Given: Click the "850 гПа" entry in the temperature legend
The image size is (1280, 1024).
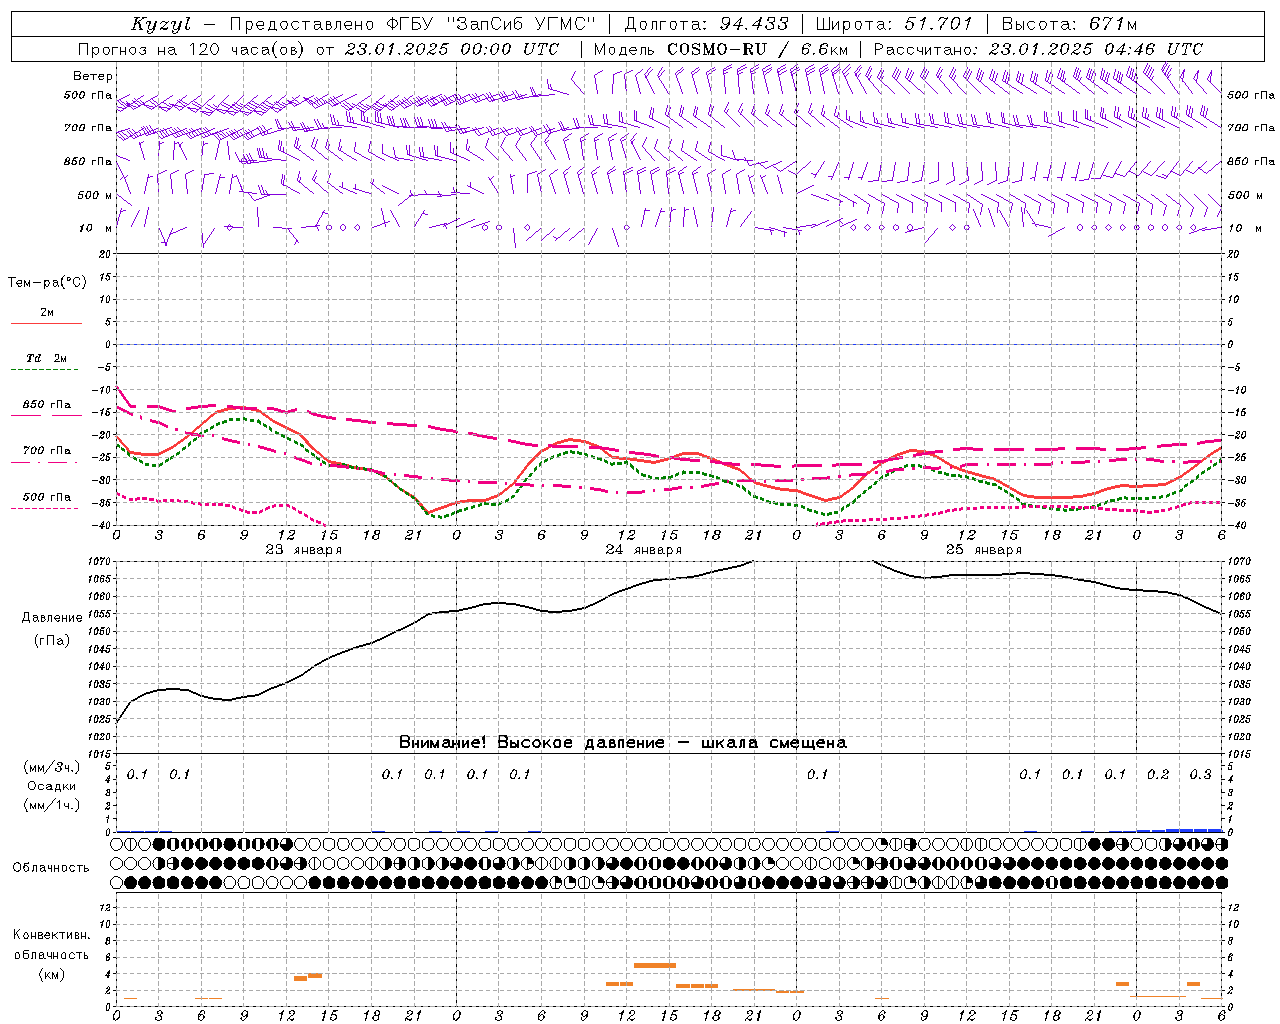Looking at the screenshot, I should [x=47, y=405].
